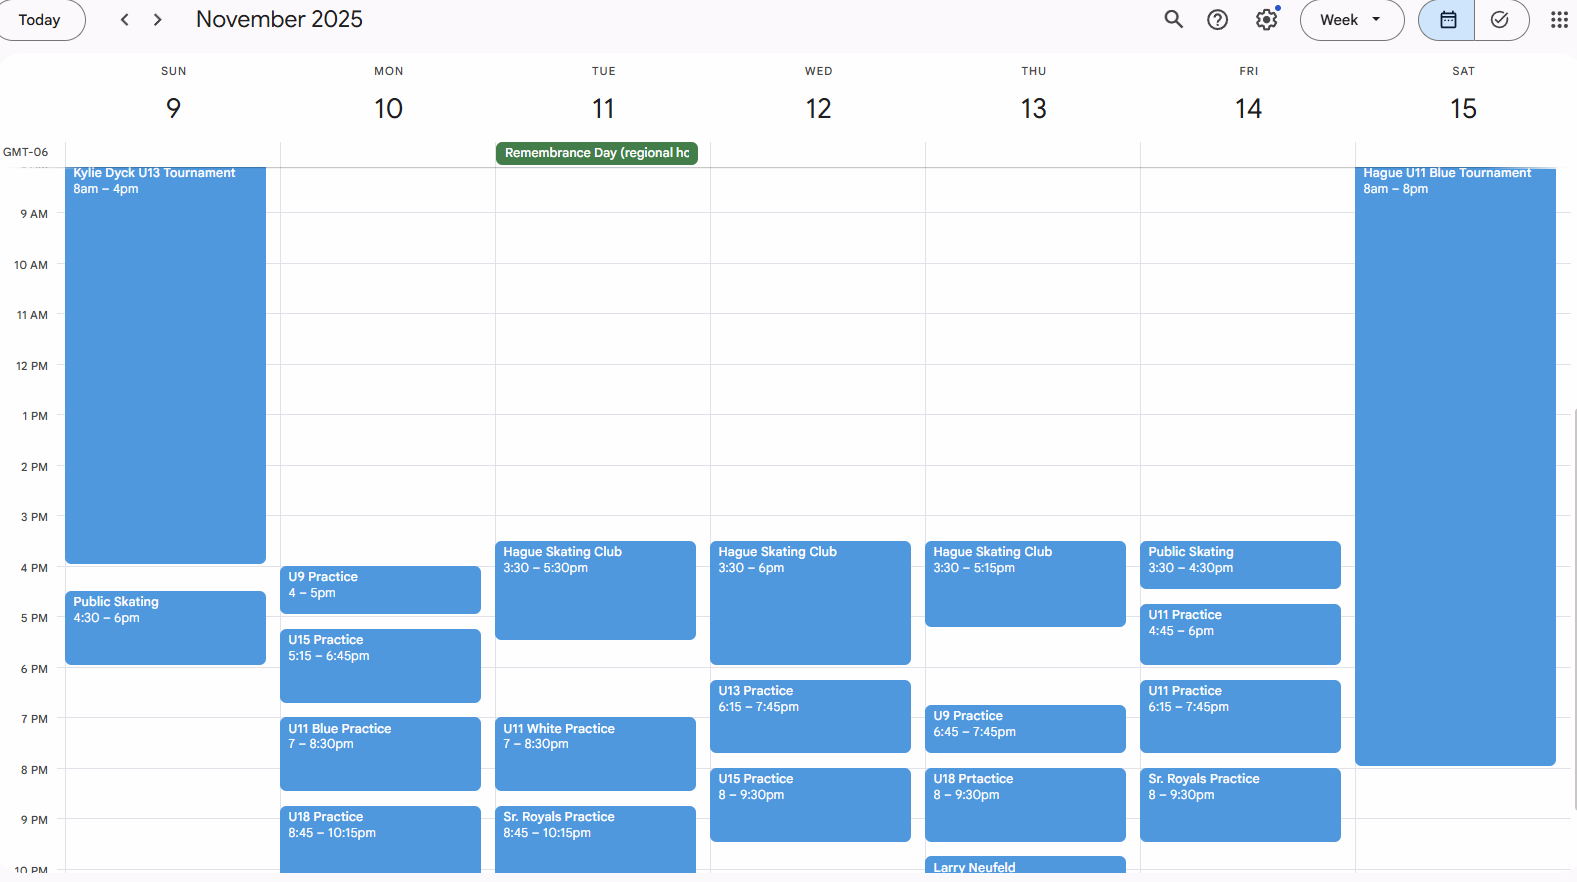Select Friday 14 date header

click(x=1248, y=108)
